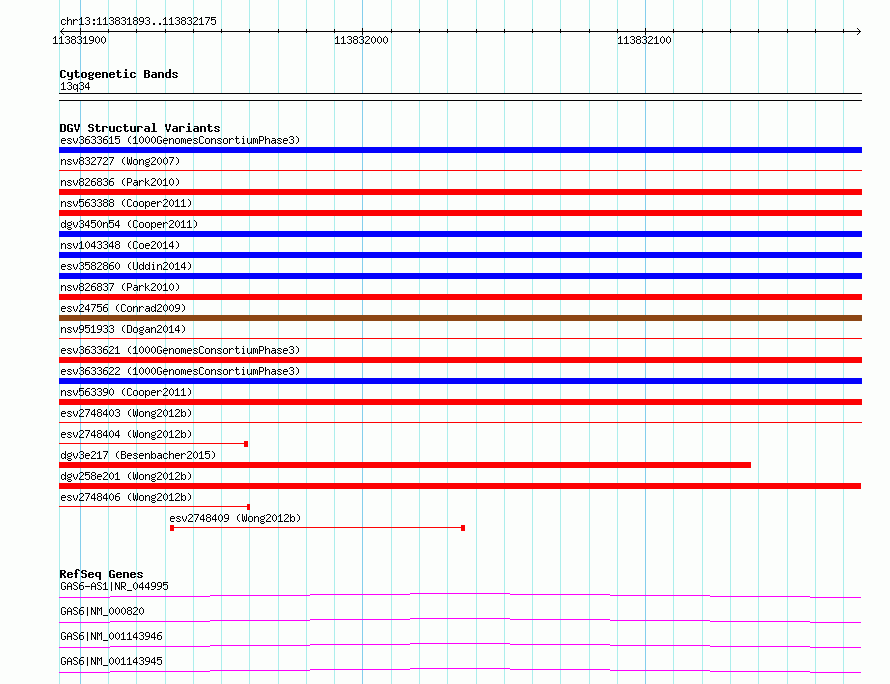The width and height of the screenshot is (890, 684).
Task: Click gene label GAS6-AS1|NR_044995
Action: coord(114,586)
